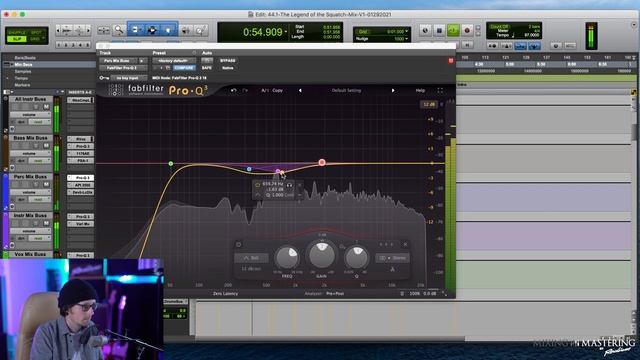640x360 pixels.
Task: Click the transport Record button
Action: tap(467, 30)
